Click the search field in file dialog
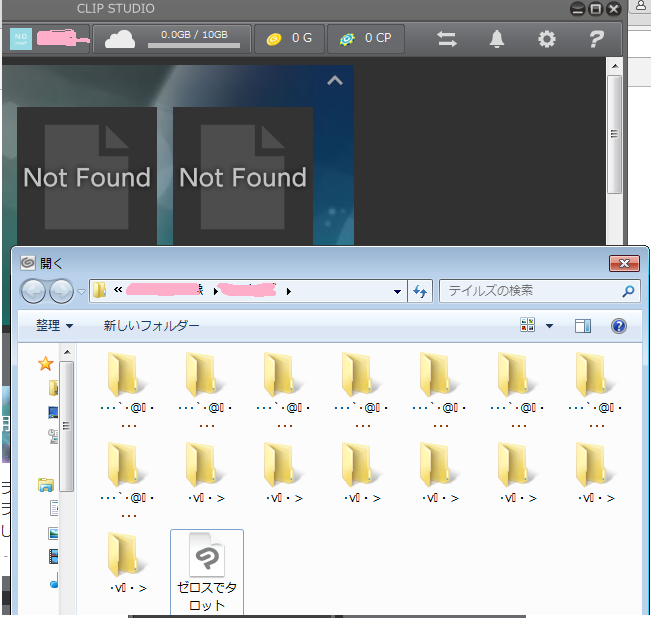Screen dimensions: 651x618 (530, 291)
